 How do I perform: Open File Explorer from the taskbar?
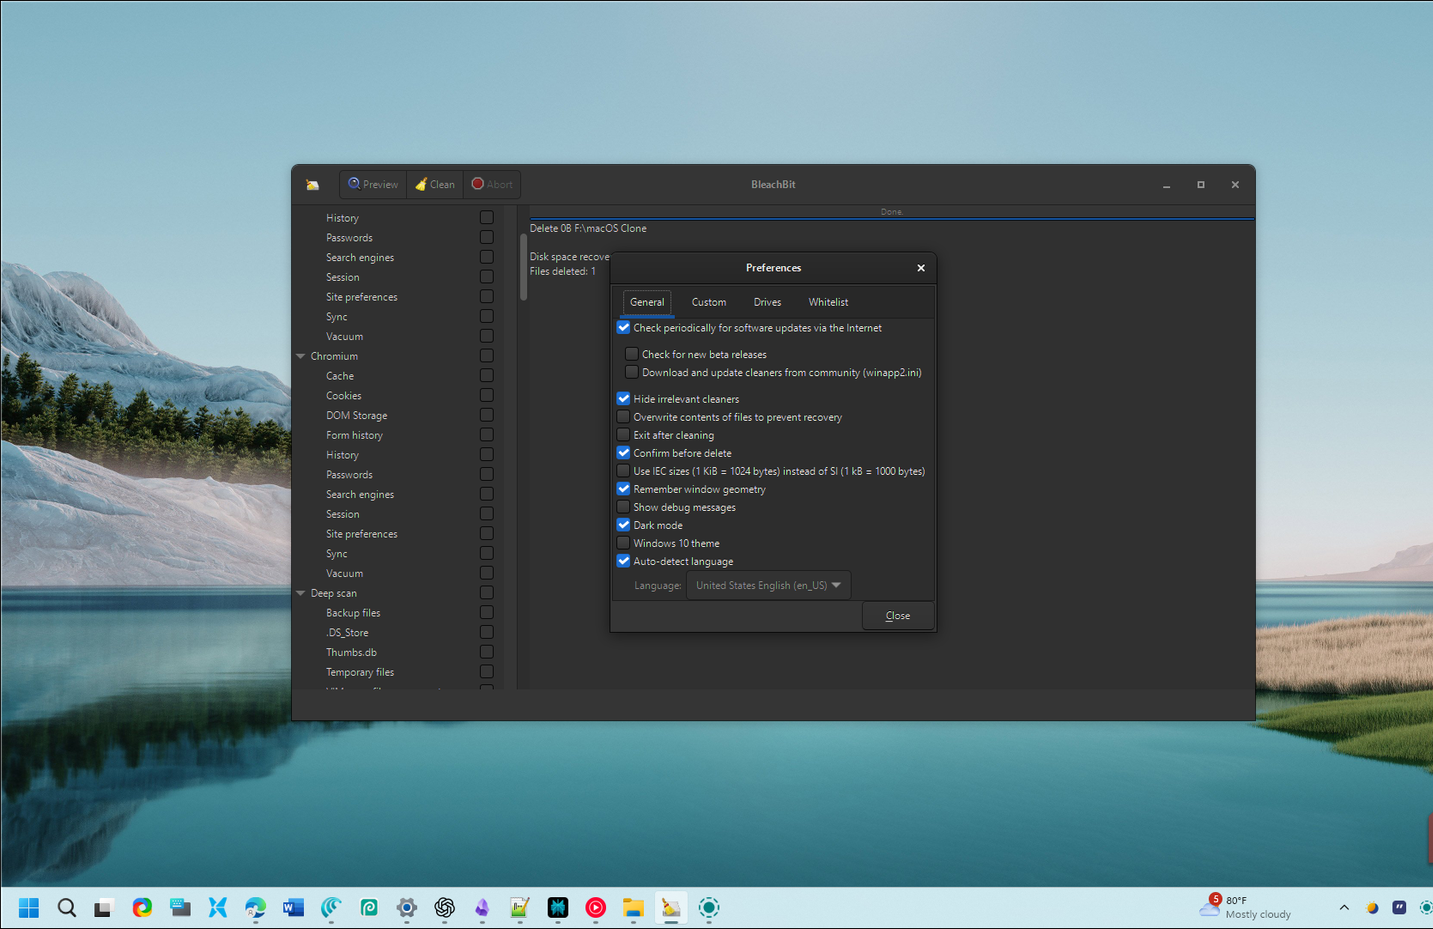(633, 907)
